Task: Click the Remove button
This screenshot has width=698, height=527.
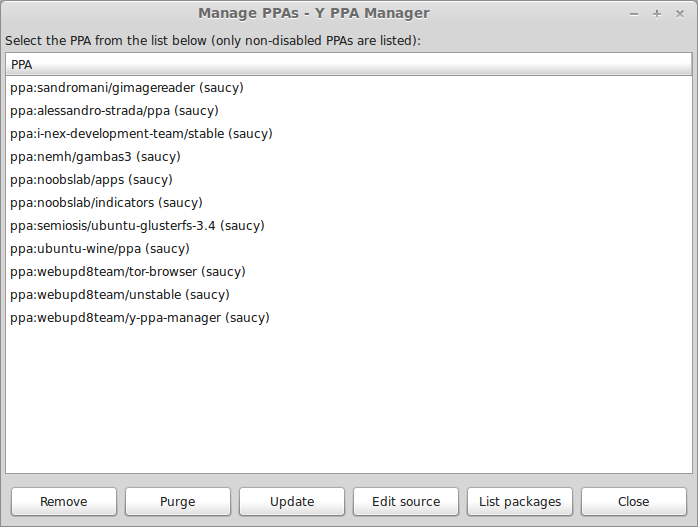Action: (64, 502)
